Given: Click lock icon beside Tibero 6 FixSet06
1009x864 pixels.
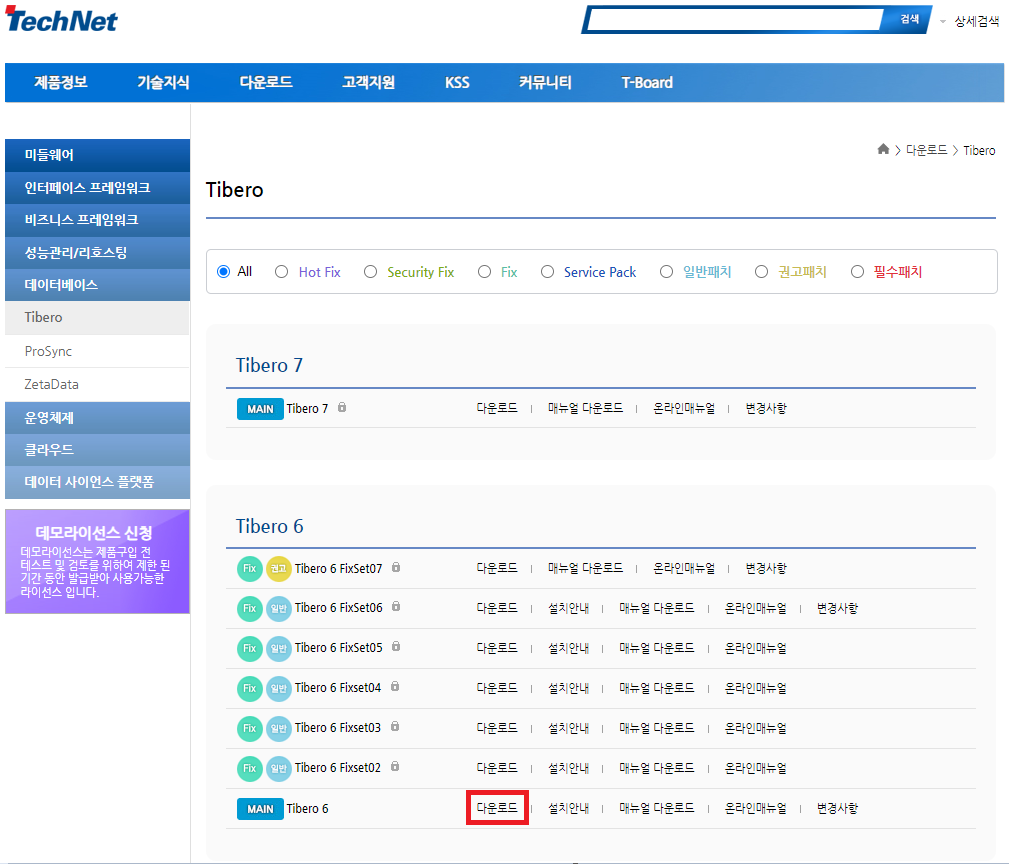Looking at the screenshot, I should [396, 607].
